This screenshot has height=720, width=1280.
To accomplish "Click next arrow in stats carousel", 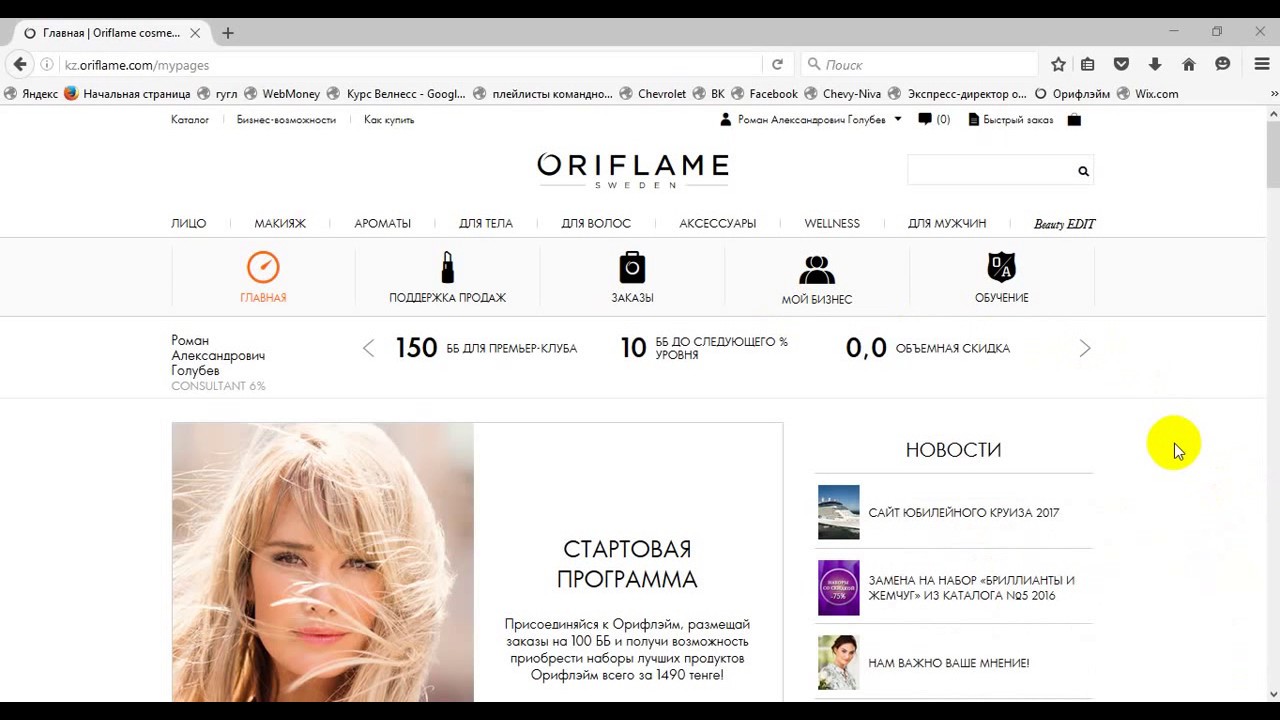I will (x=1085, y=348).
